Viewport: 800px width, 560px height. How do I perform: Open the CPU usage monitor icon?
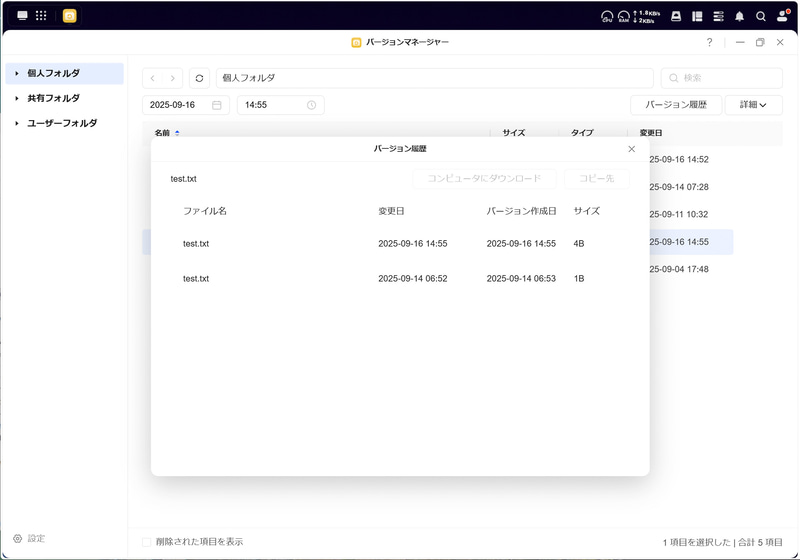click(607, 16)
